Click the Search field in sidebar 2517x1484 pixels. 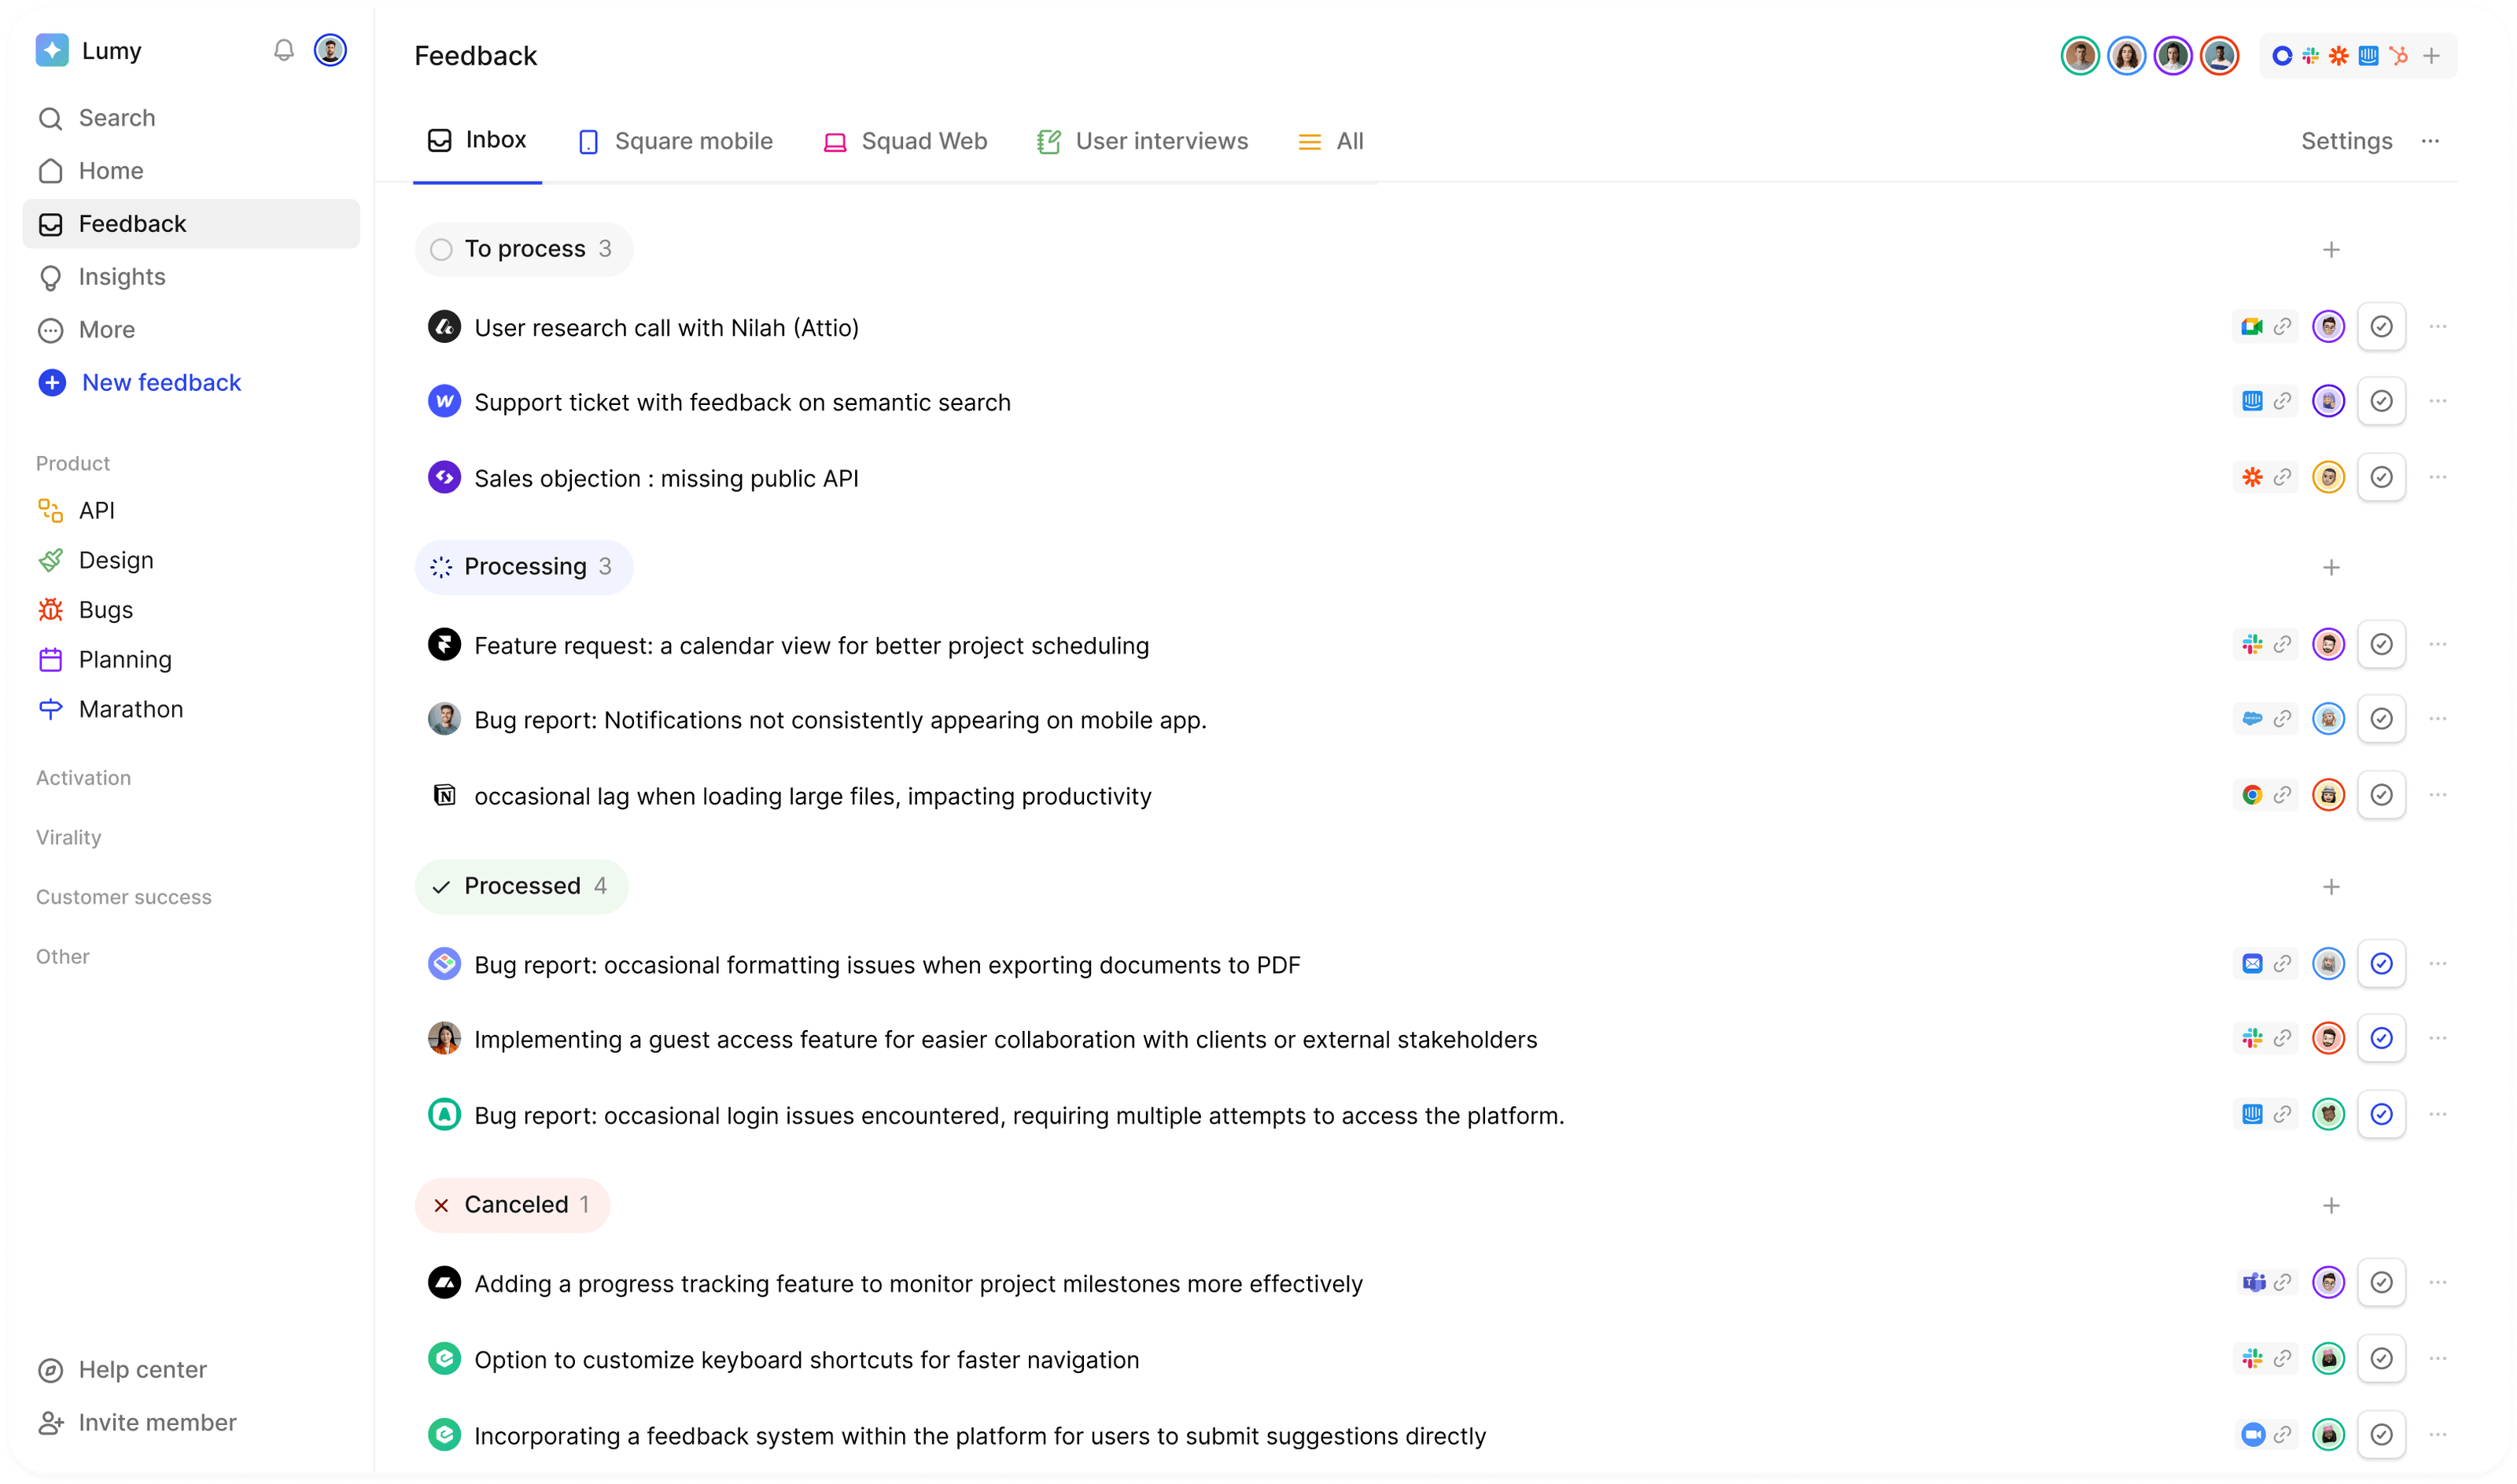pos(117,118)
